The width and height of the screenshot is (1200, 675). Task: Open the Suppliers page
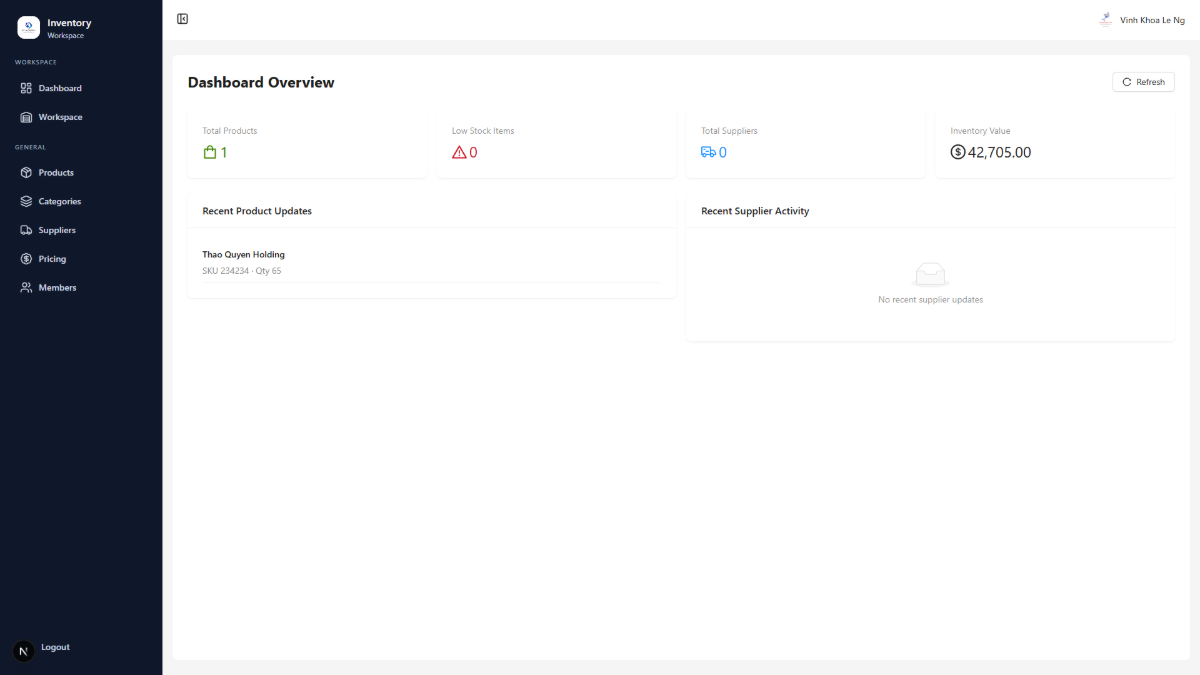coord(57,230)
